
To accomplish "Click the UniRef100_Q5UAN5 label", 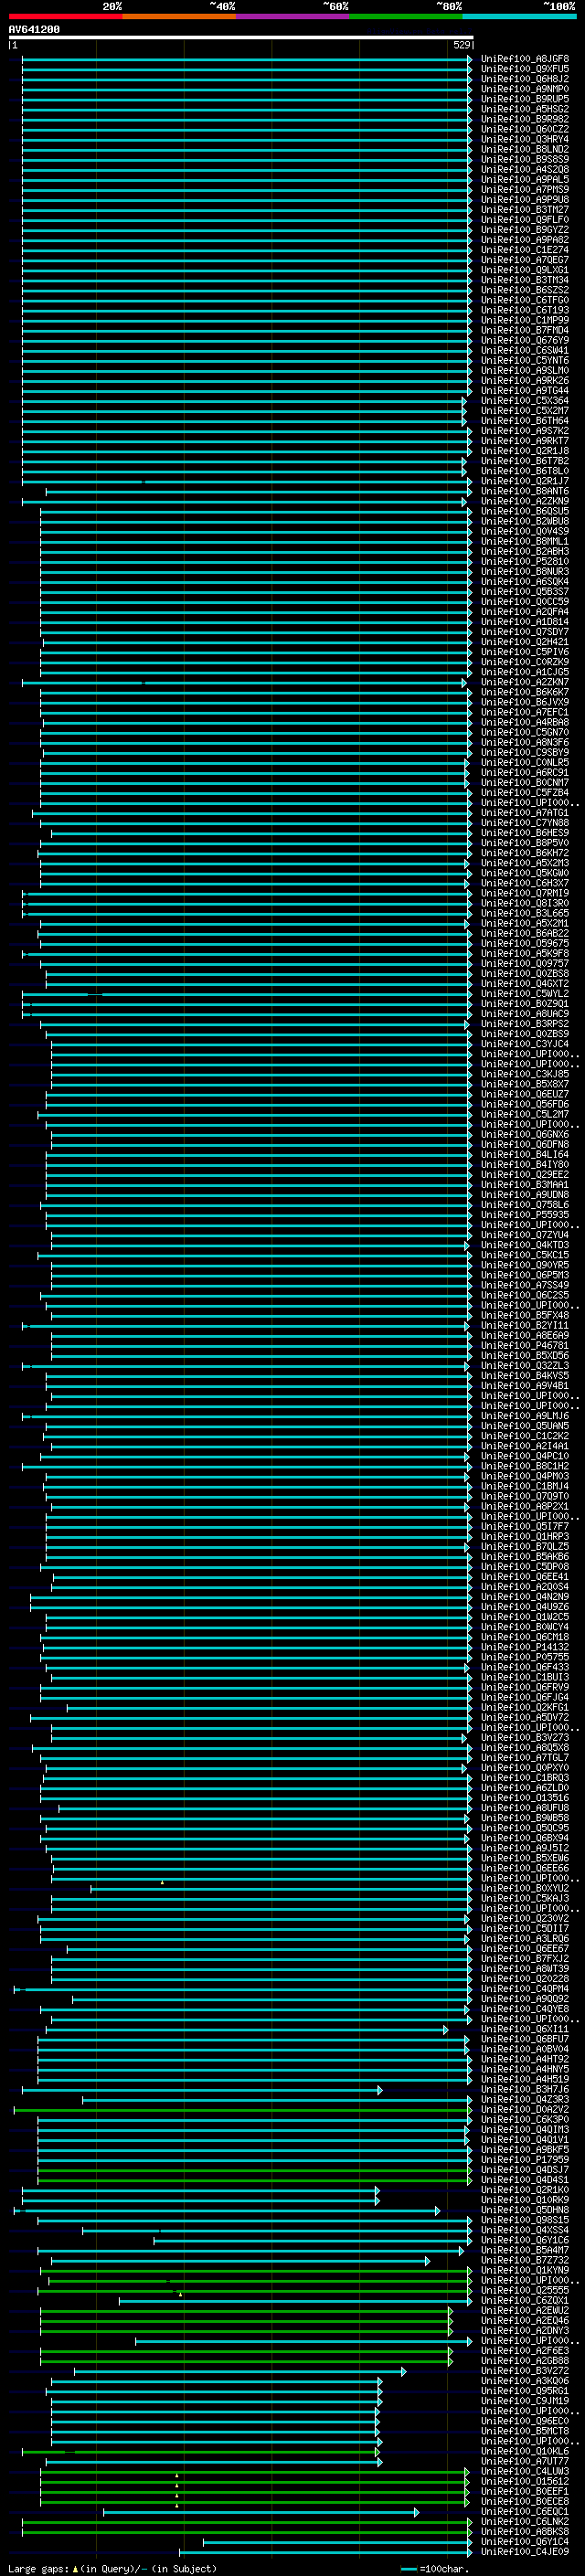I will 525,1426.
